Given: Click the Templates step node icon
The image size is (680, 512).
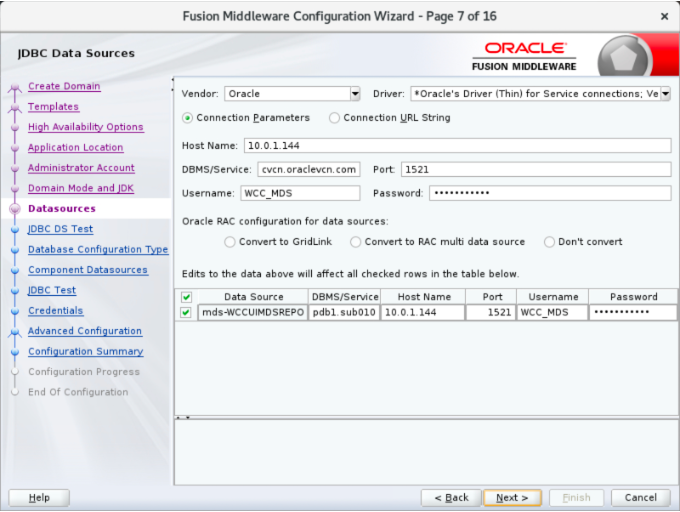Looking at the screenshot, I should (x=15, y=108).
